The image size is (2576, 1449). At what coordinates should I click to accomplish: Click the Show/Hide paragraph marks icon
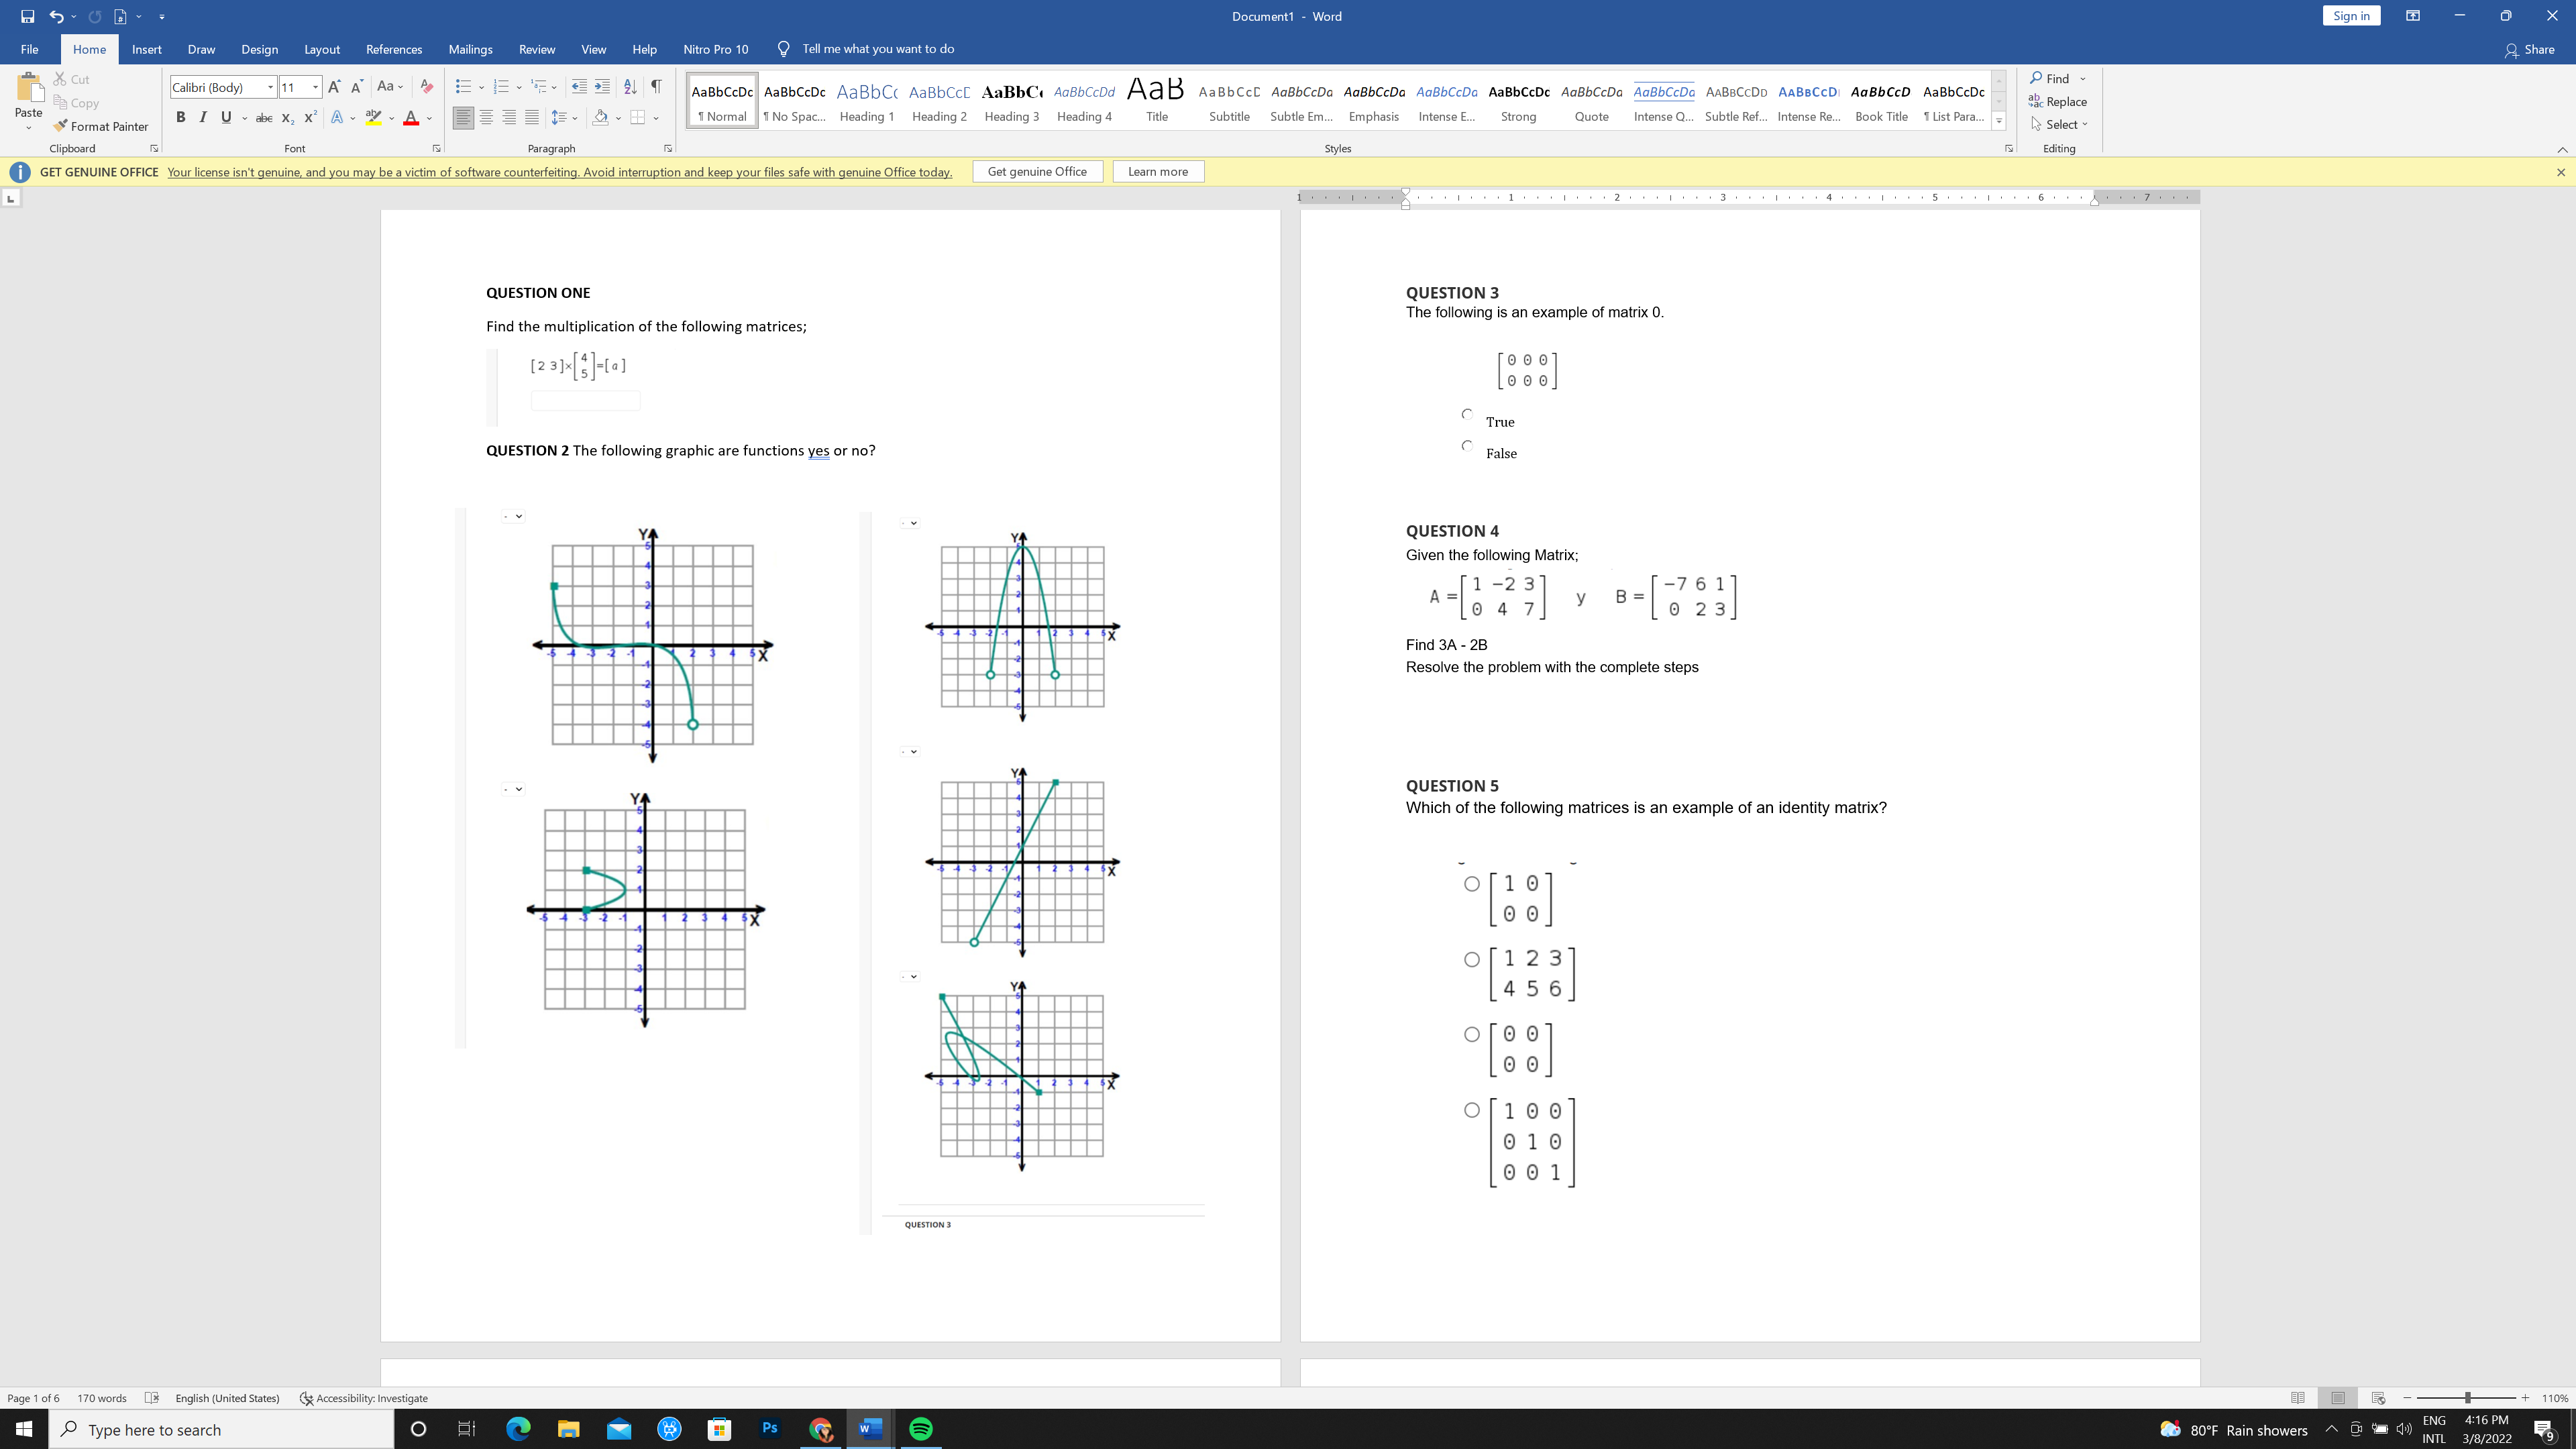pos(656,87)
